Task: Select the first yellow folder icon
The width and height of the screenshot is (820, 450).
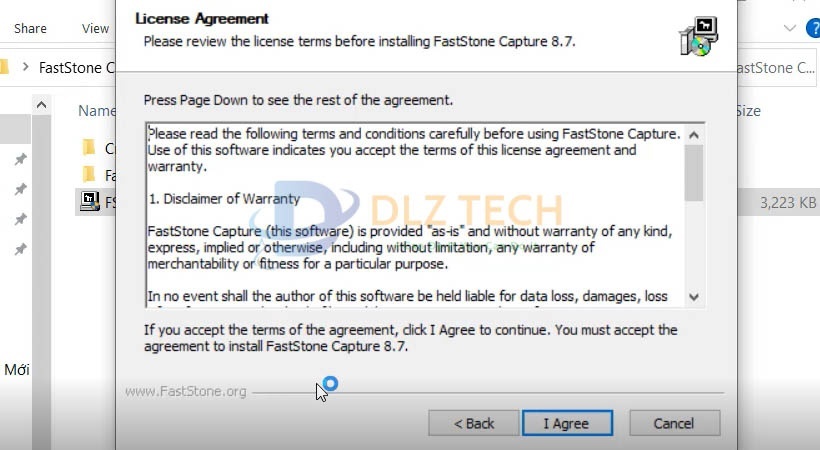Action: (x=89, y=148)
